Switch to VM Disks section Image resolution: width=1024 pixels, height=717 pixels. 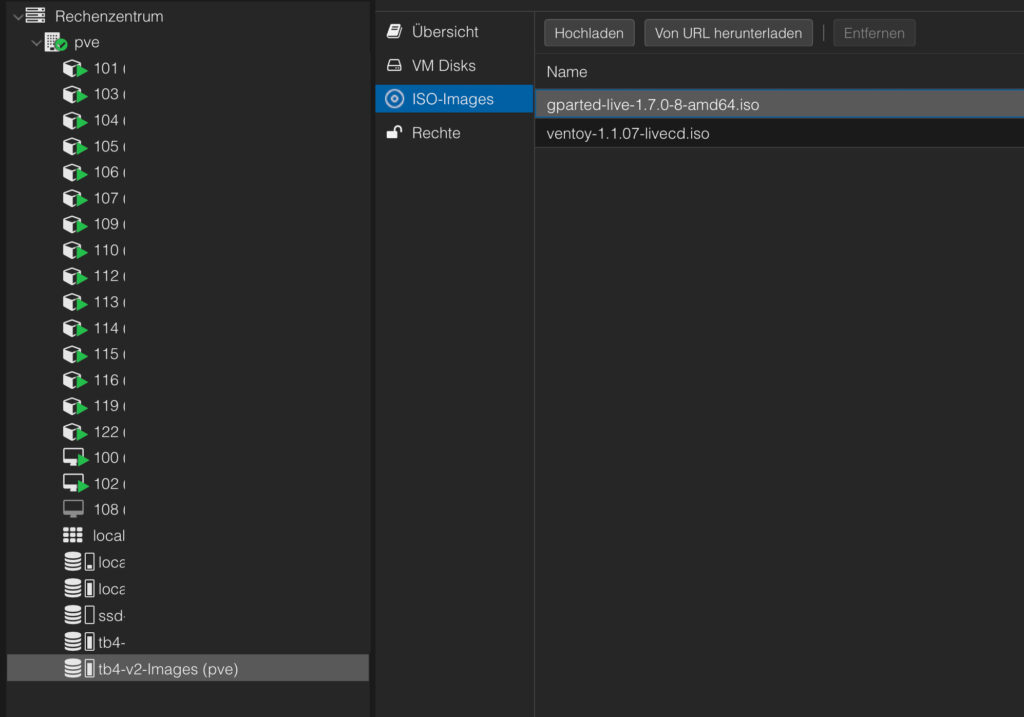point(443,66)
